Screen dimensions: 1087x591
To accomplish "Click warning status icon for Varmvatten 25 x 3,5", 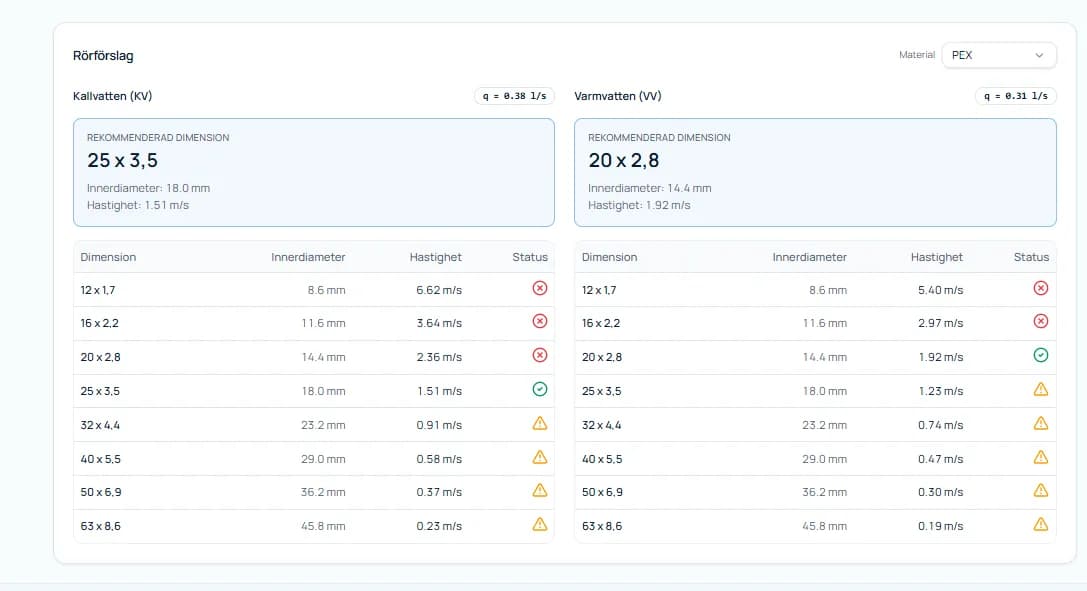I will click(1041, 389).
